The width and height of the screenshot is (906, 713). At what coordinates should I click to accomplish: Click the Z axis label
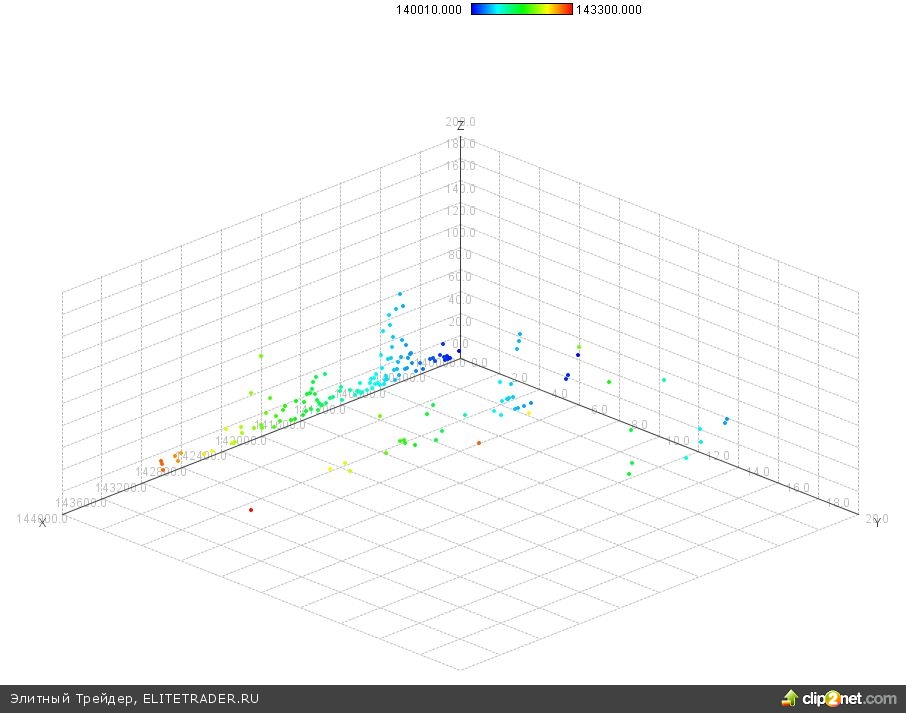click(460, 127)
